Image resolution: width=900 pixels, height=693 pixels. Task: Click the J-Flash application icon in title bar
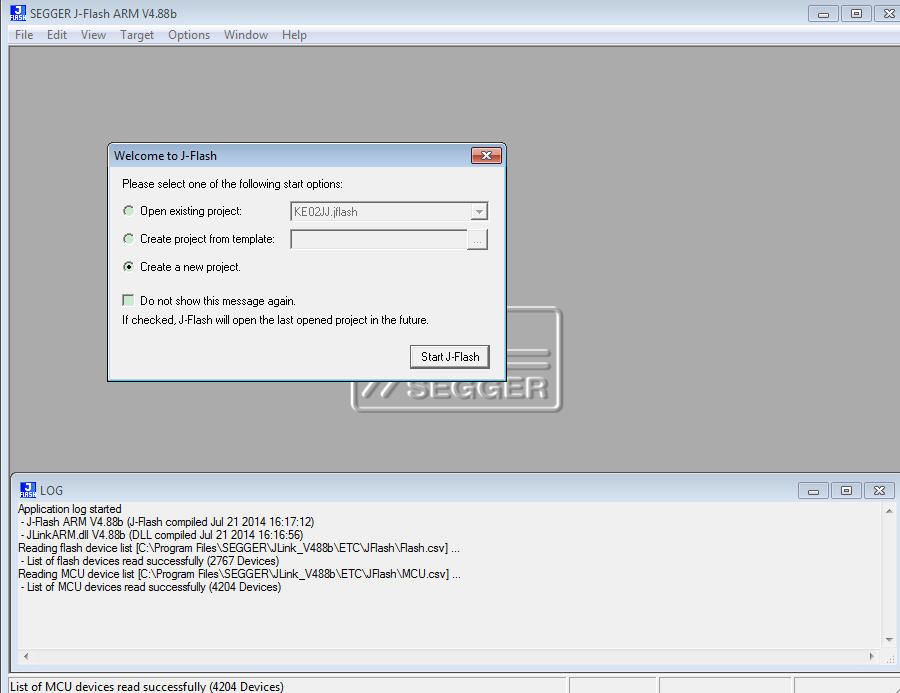coord(18,13)
